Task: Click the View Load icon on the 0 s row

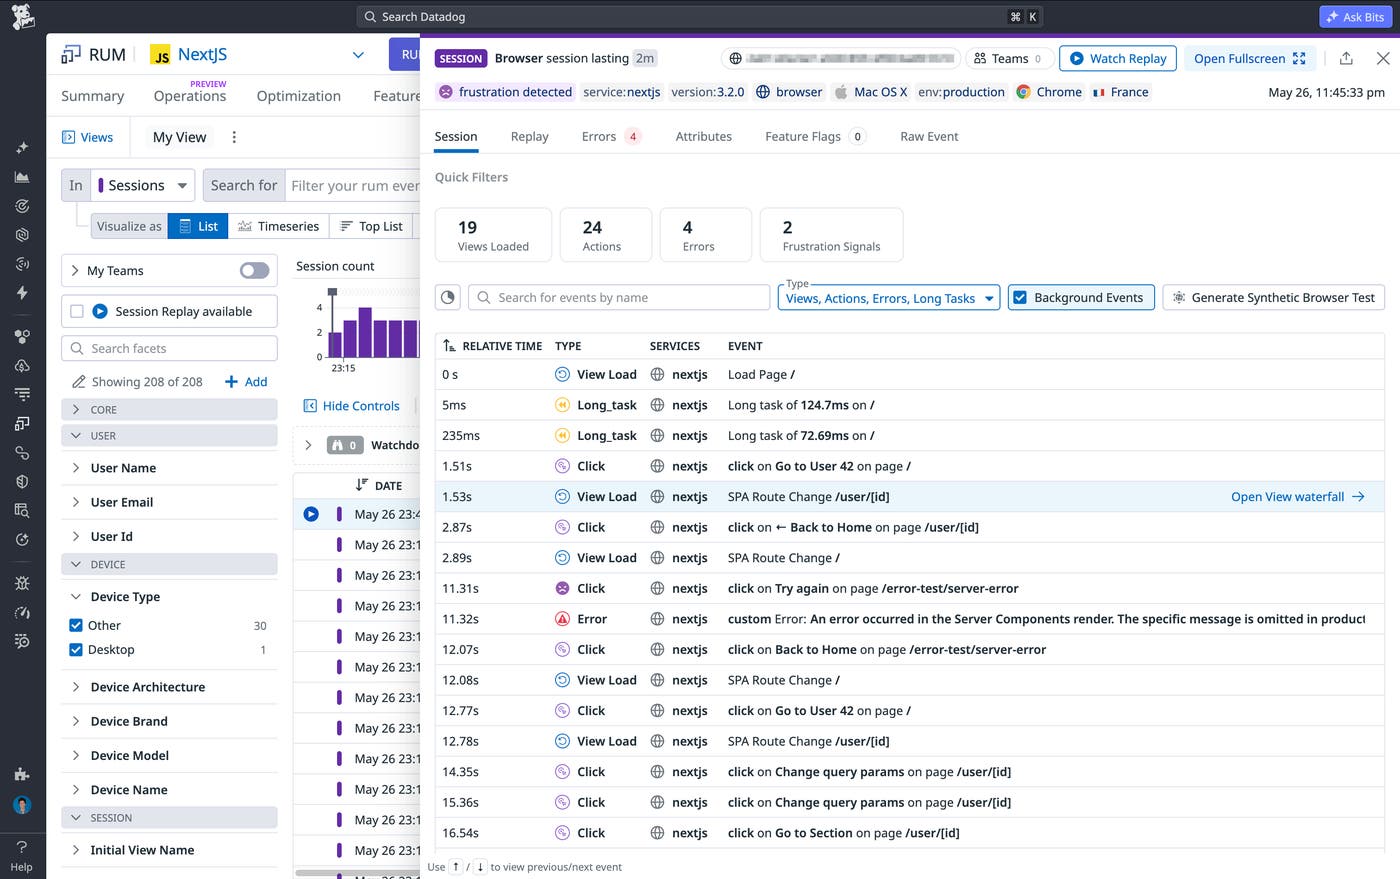Action: [562, 374]
